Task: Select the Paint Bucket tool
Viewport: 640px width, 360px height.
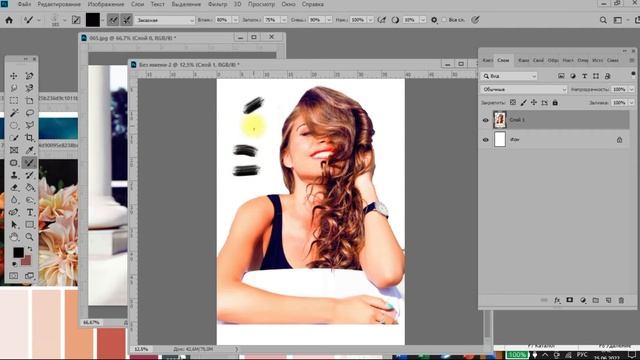Action: [x=29, y=188]
